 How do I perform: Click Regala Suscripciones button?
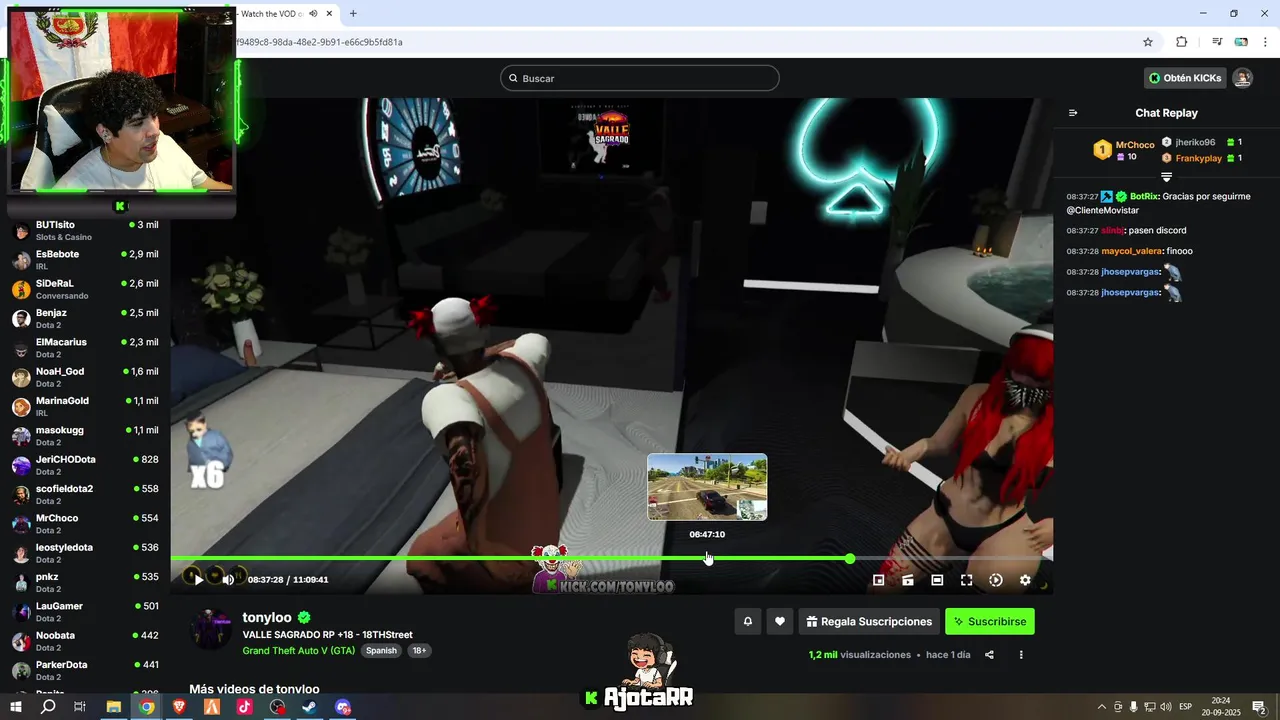coord(869,621)
